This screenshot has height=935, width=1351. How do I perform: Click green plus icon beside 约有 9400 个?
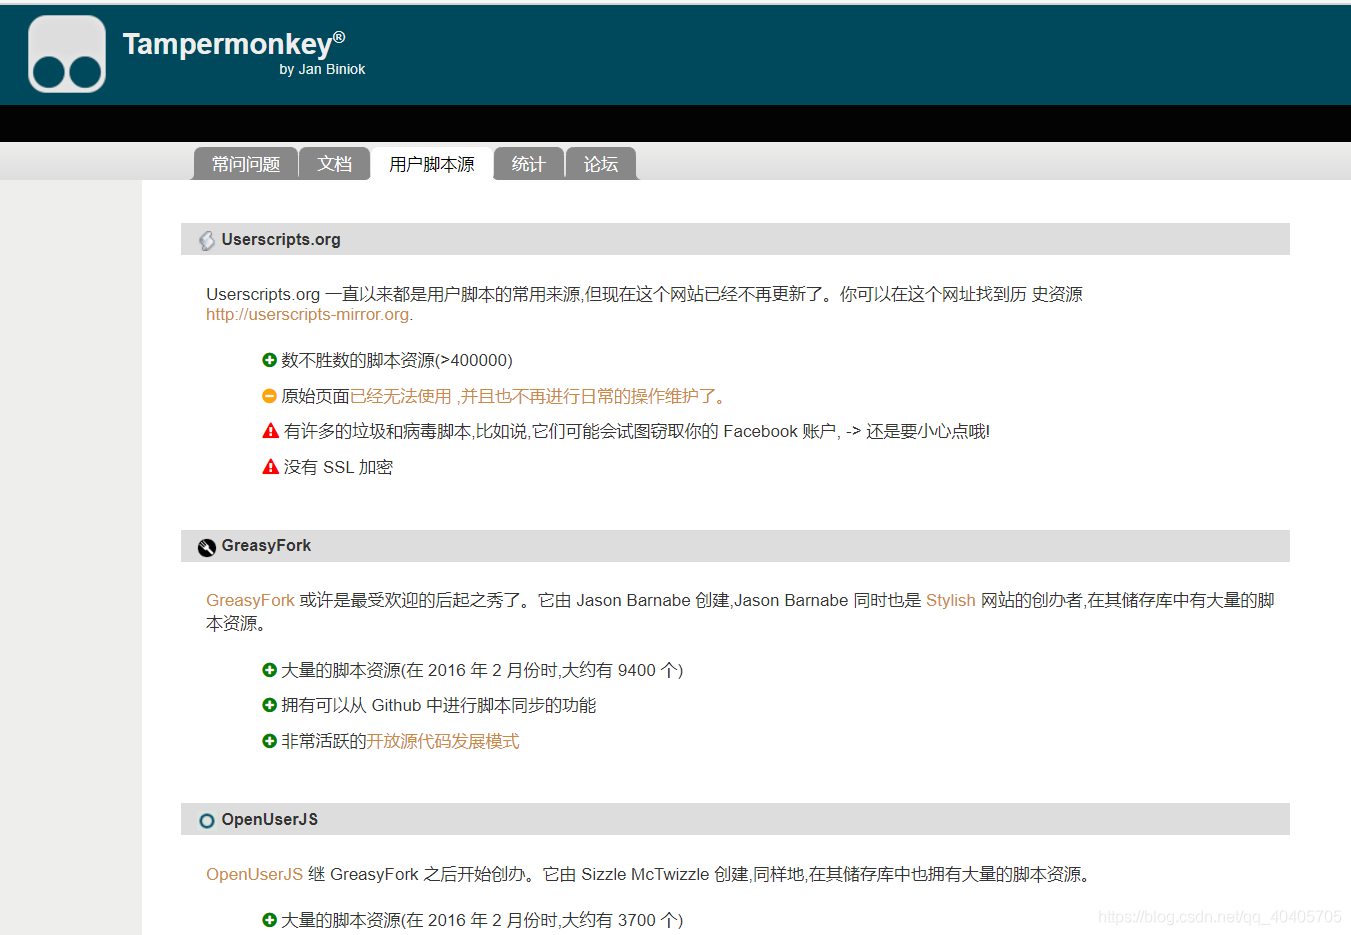click(x=269, y=670)
